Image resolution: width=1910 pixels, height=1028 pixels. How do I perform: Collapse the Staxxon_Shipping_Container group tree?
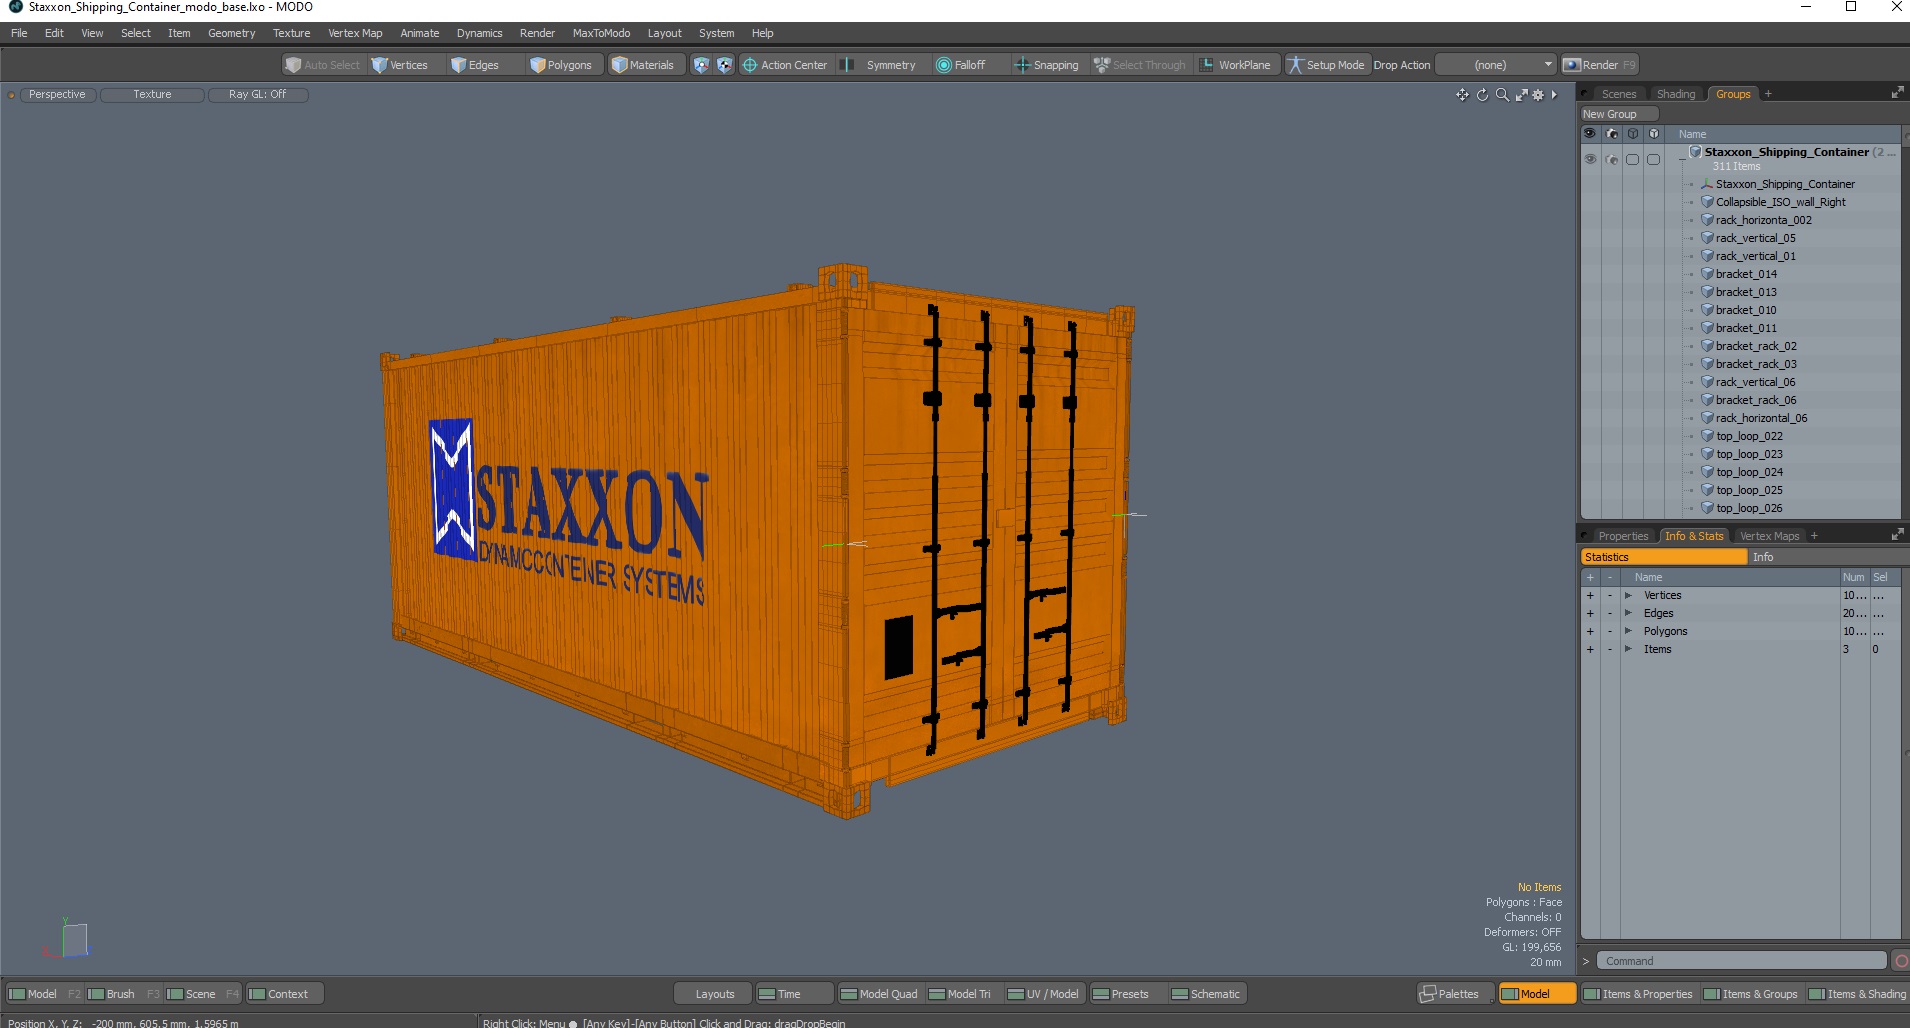point(1682,158)
